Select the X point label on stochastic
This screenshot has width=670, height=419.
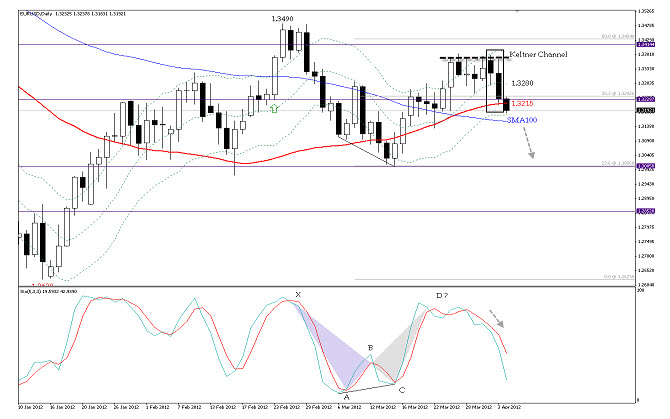[298, 294]
